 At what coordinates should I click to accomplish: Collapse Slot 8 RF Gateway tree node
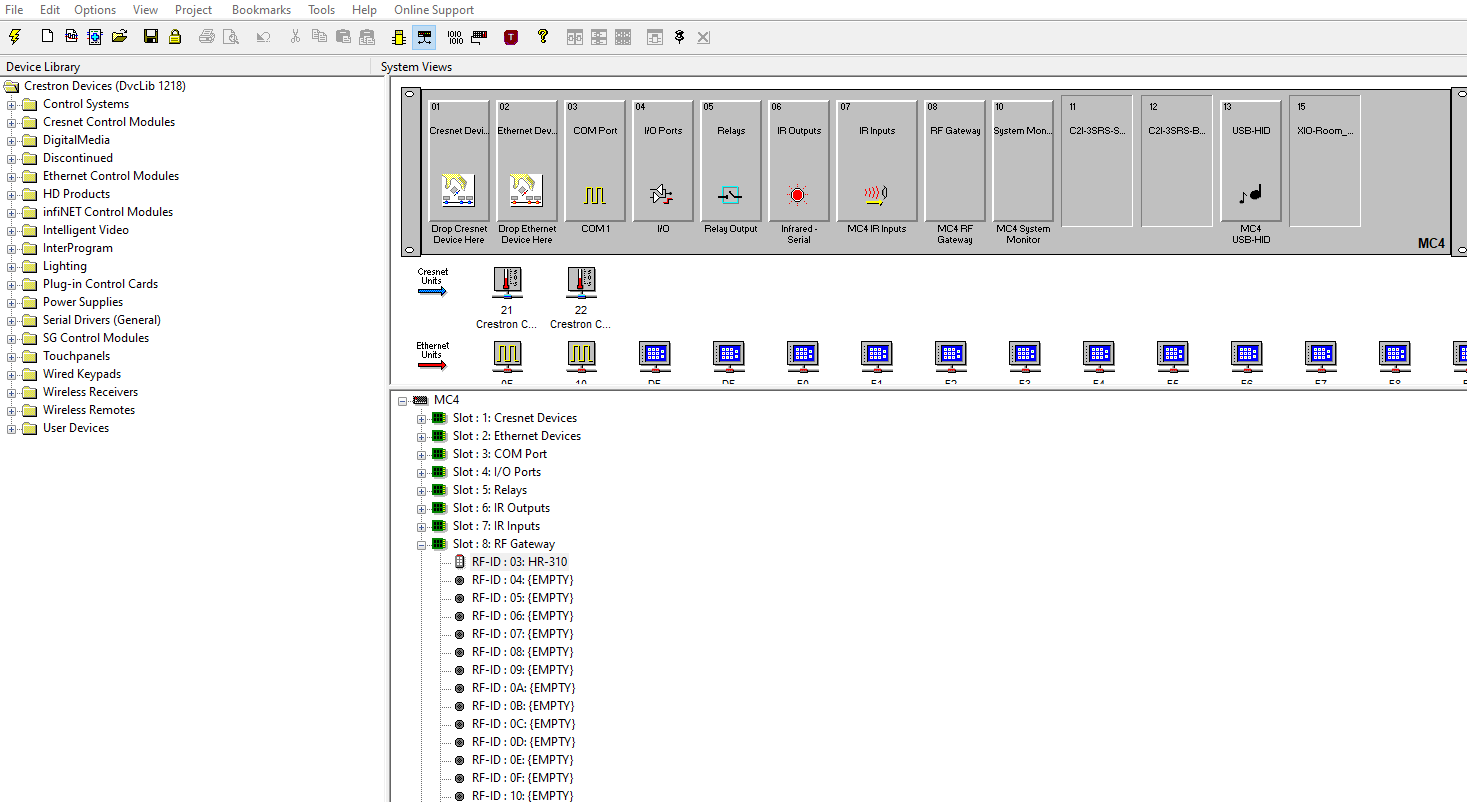(x=422, y=544)
